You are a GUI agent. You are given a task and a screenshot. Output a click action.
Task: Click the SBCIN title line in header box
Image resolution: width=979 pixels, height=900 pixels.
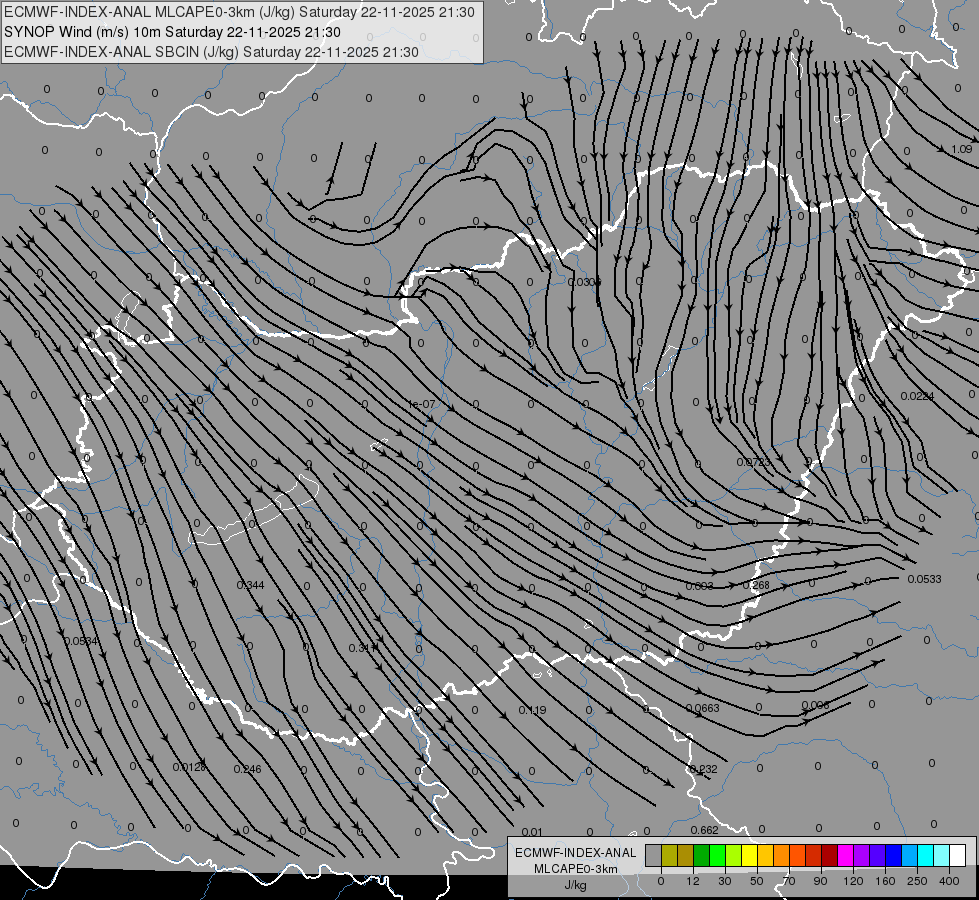pos(211,52)
